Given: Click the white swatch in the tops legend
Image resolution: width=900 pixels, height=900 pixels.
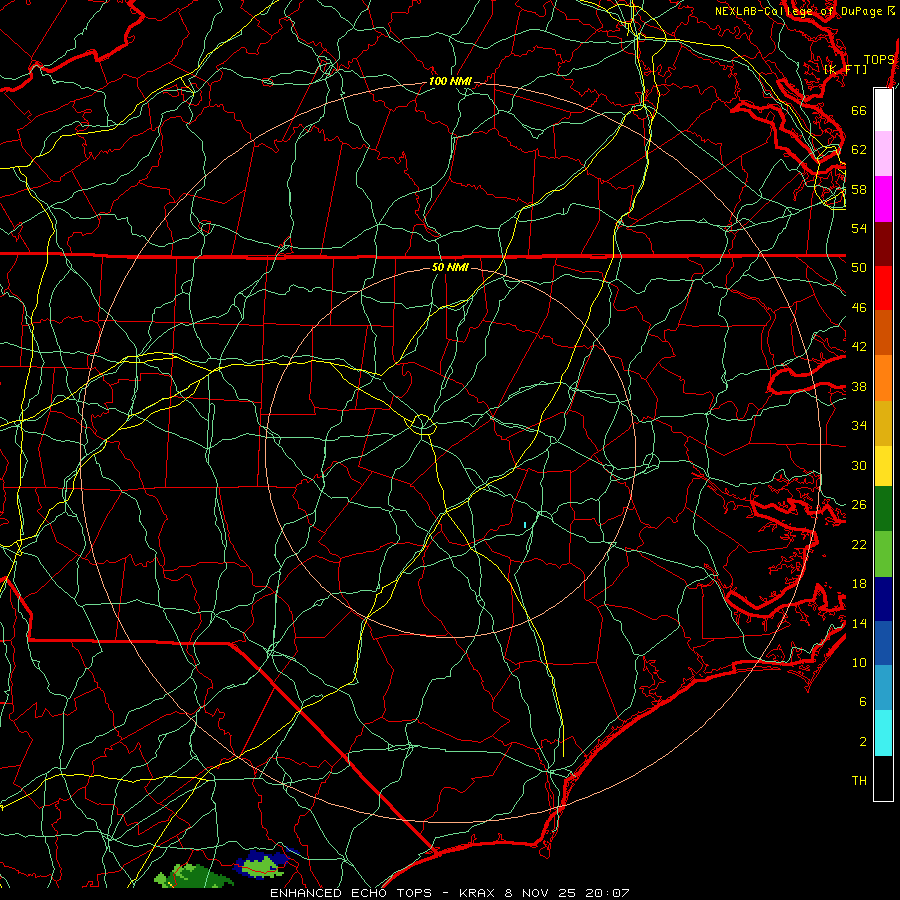Looking at the screenshot, I should pyautogui.click(x=883, y=110).
